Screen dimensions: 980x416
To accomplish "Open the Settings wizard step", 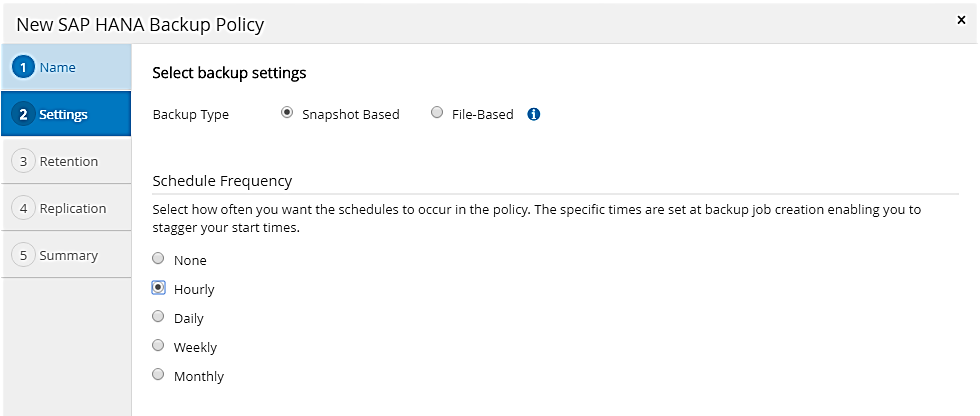I will point(63,114).
